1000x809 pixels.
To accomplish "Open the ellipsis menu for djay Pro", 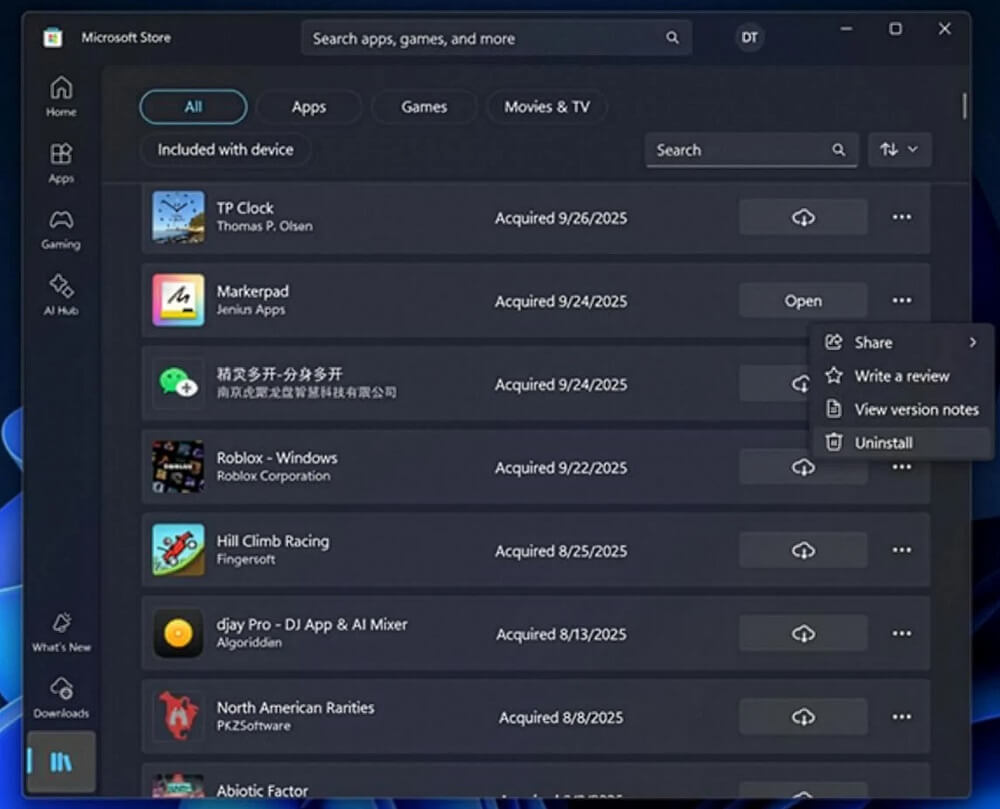I will [901, 632].
